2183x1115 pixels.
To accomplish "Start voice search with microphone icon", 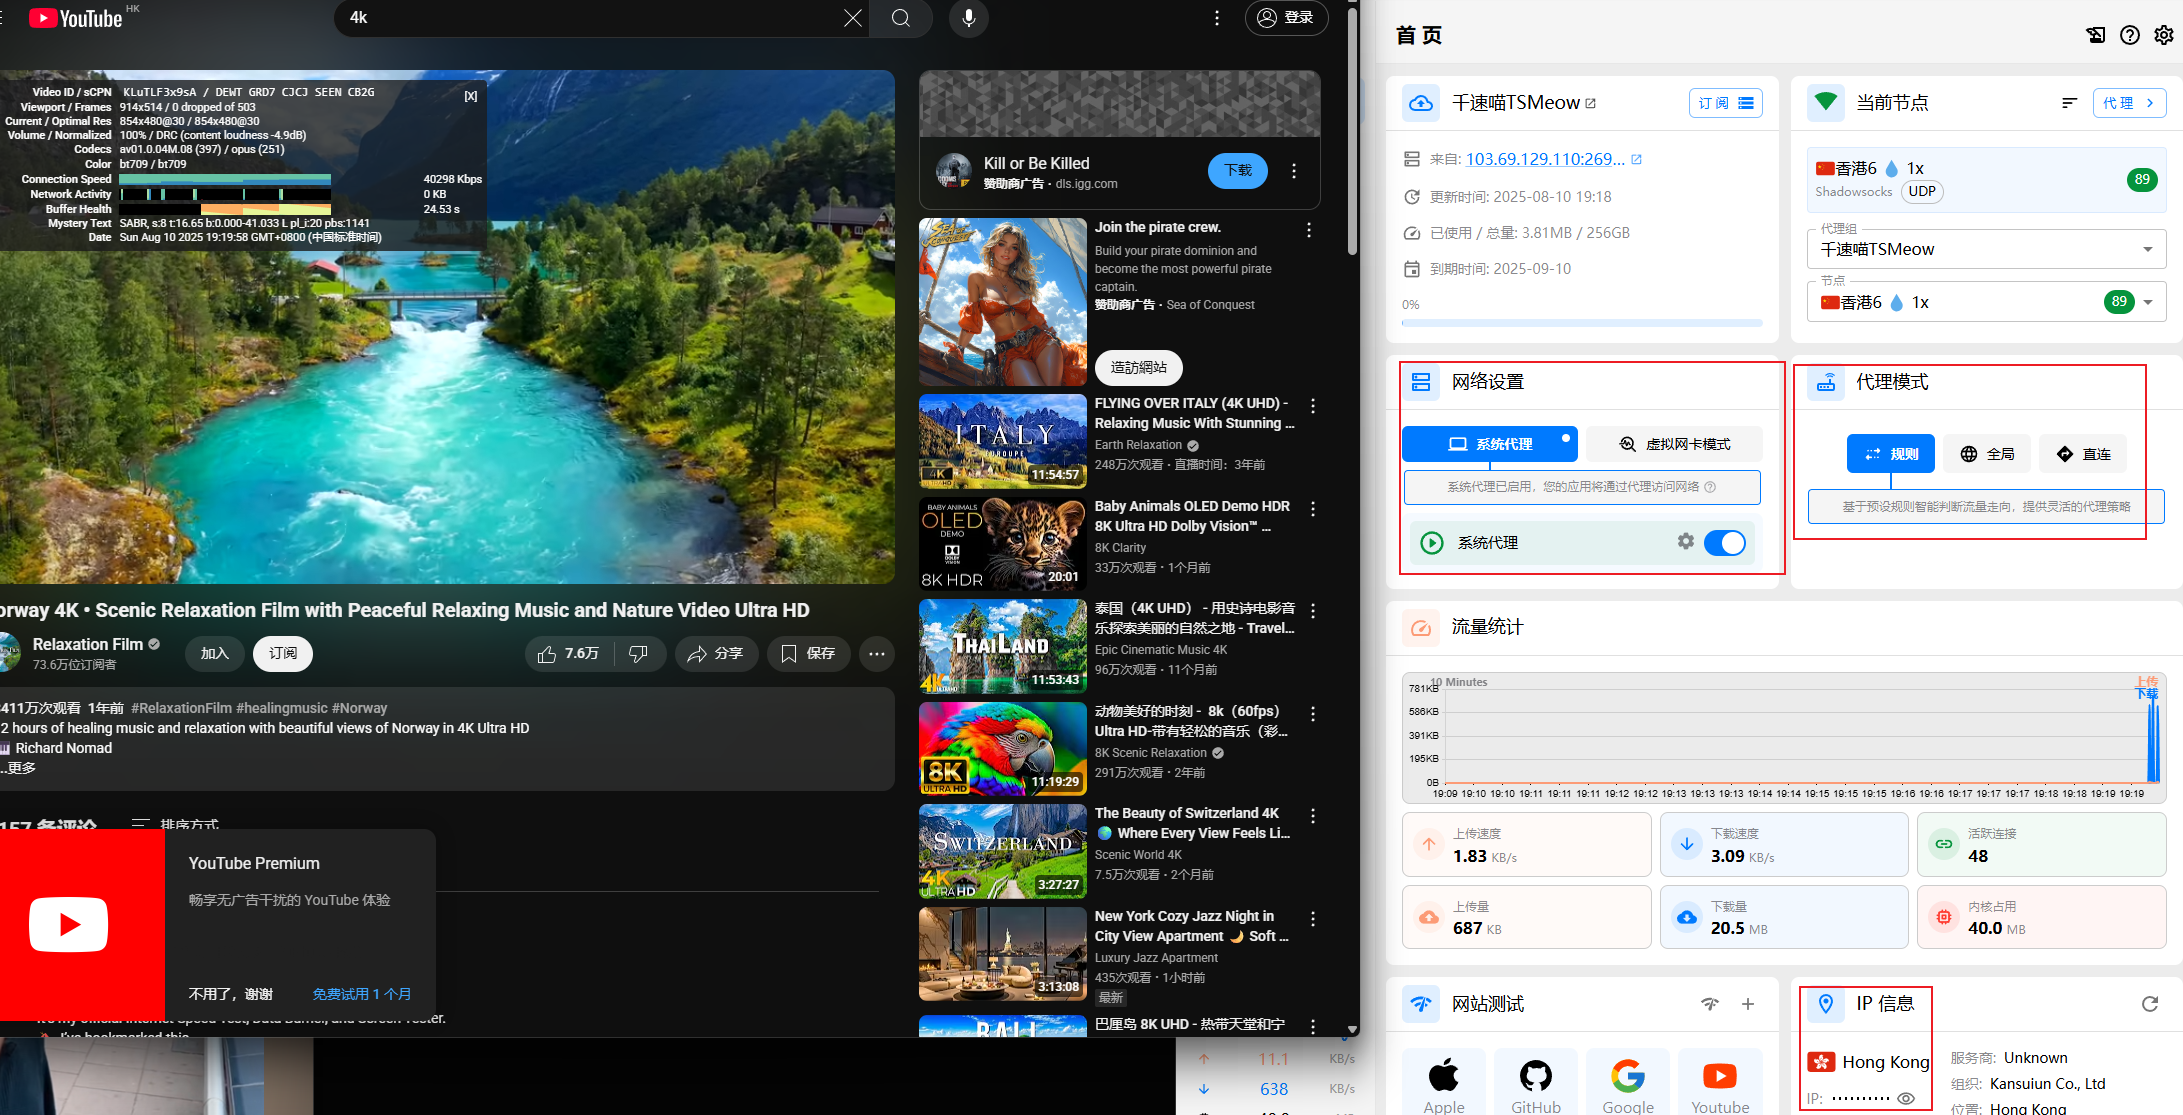I will (968, 18).
